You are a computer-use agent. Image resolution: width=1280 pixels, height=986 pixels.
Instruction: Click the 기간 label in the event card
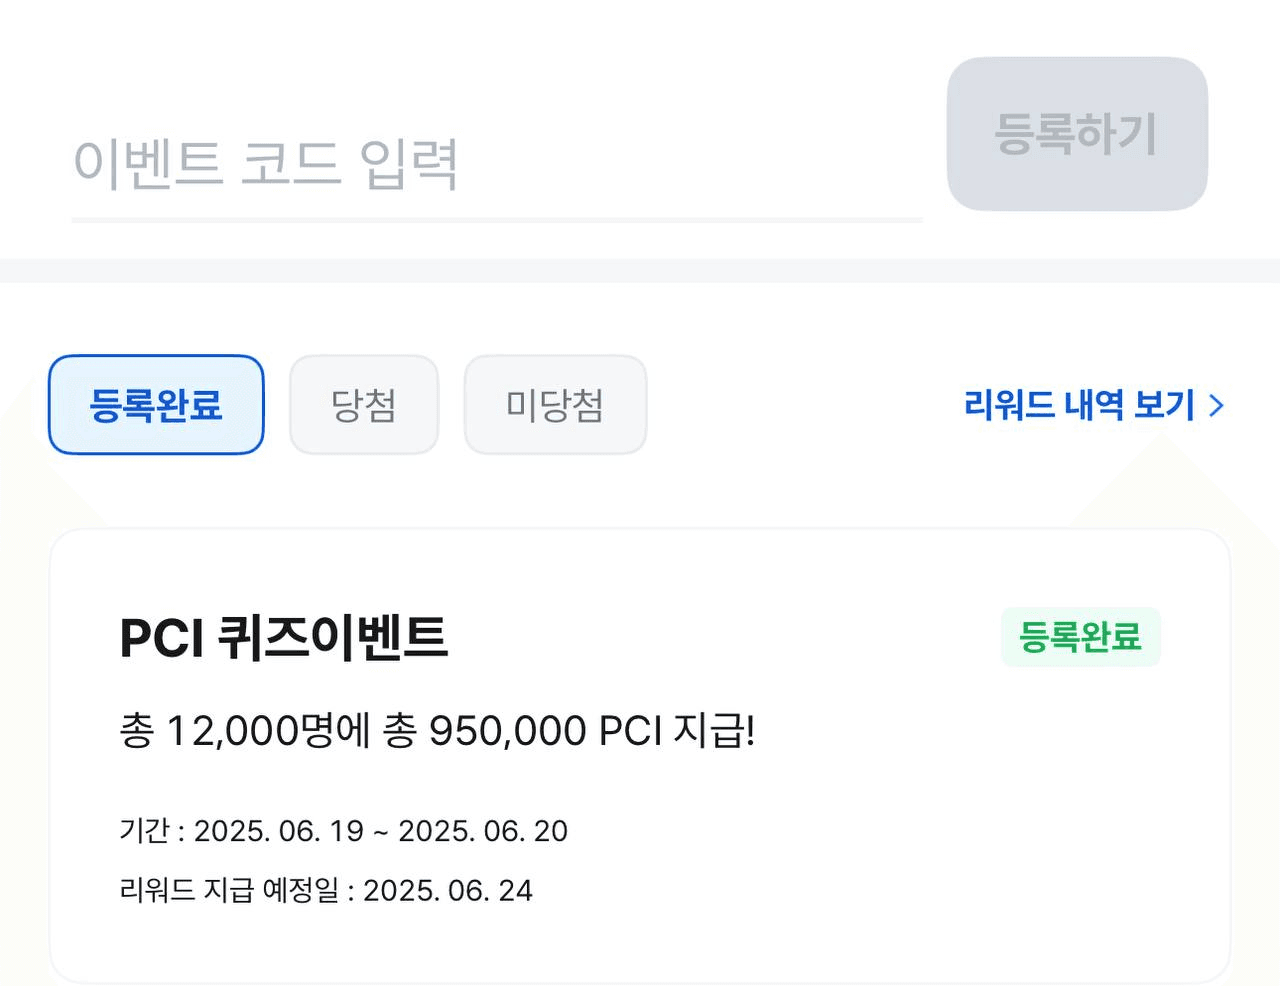pos(145,831)
